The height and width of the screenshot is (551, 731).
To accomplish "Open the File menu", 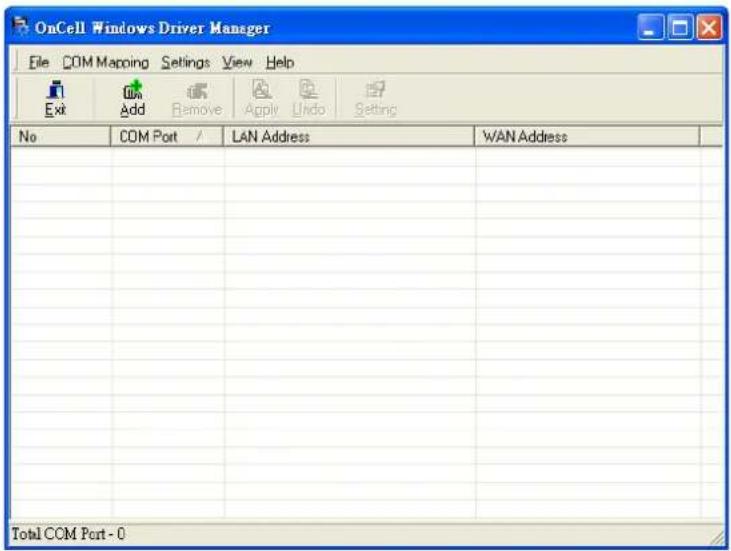I will (x=39, y=62).
